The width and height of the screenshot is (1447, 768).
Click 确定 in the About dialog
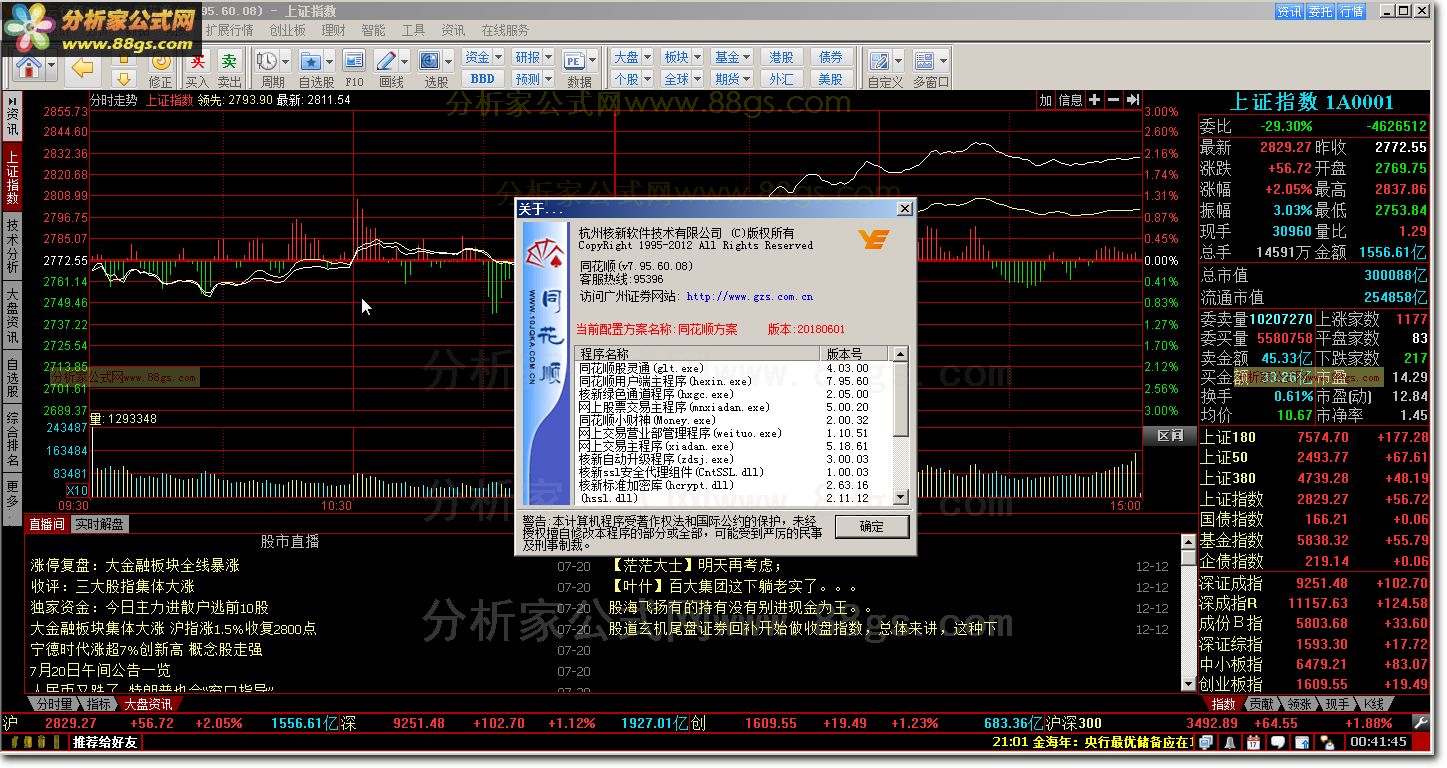872,526
